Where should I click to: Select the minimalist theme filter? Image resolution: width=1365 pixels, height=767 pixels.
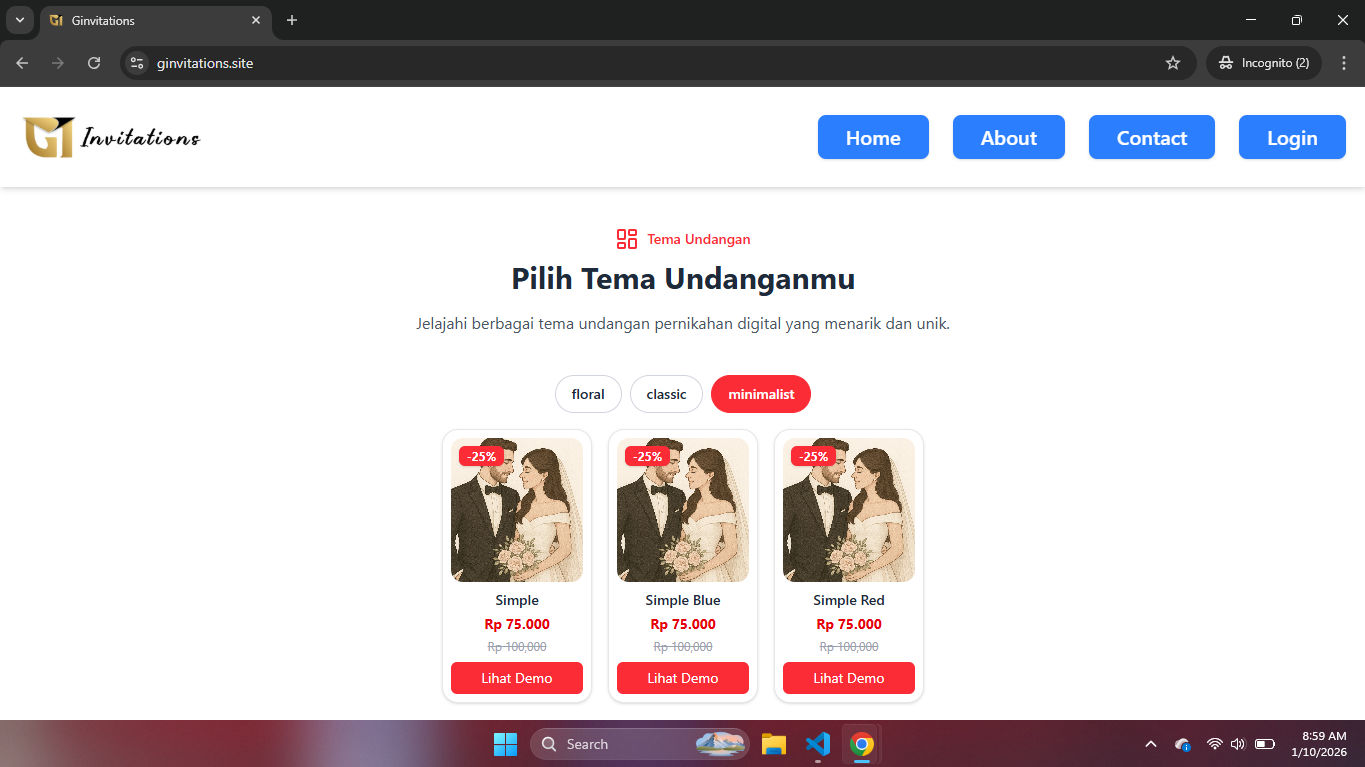tap(761, 394)
